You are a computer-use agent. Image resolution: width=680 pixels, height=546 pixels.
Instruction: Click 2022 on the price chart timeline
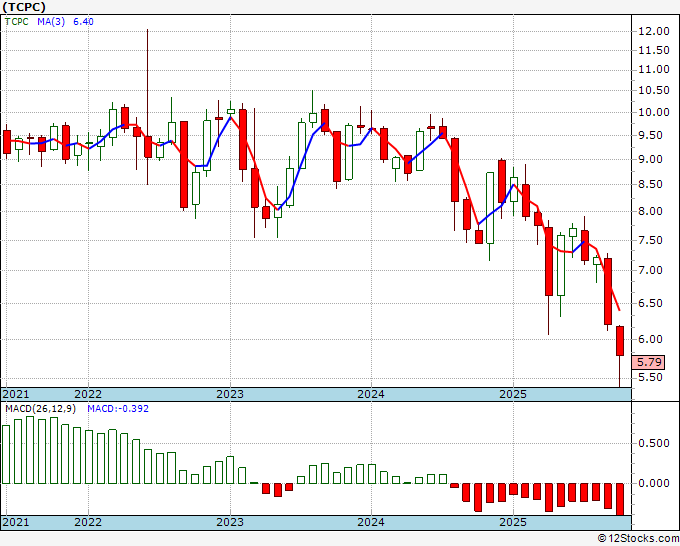pos(88,394)
